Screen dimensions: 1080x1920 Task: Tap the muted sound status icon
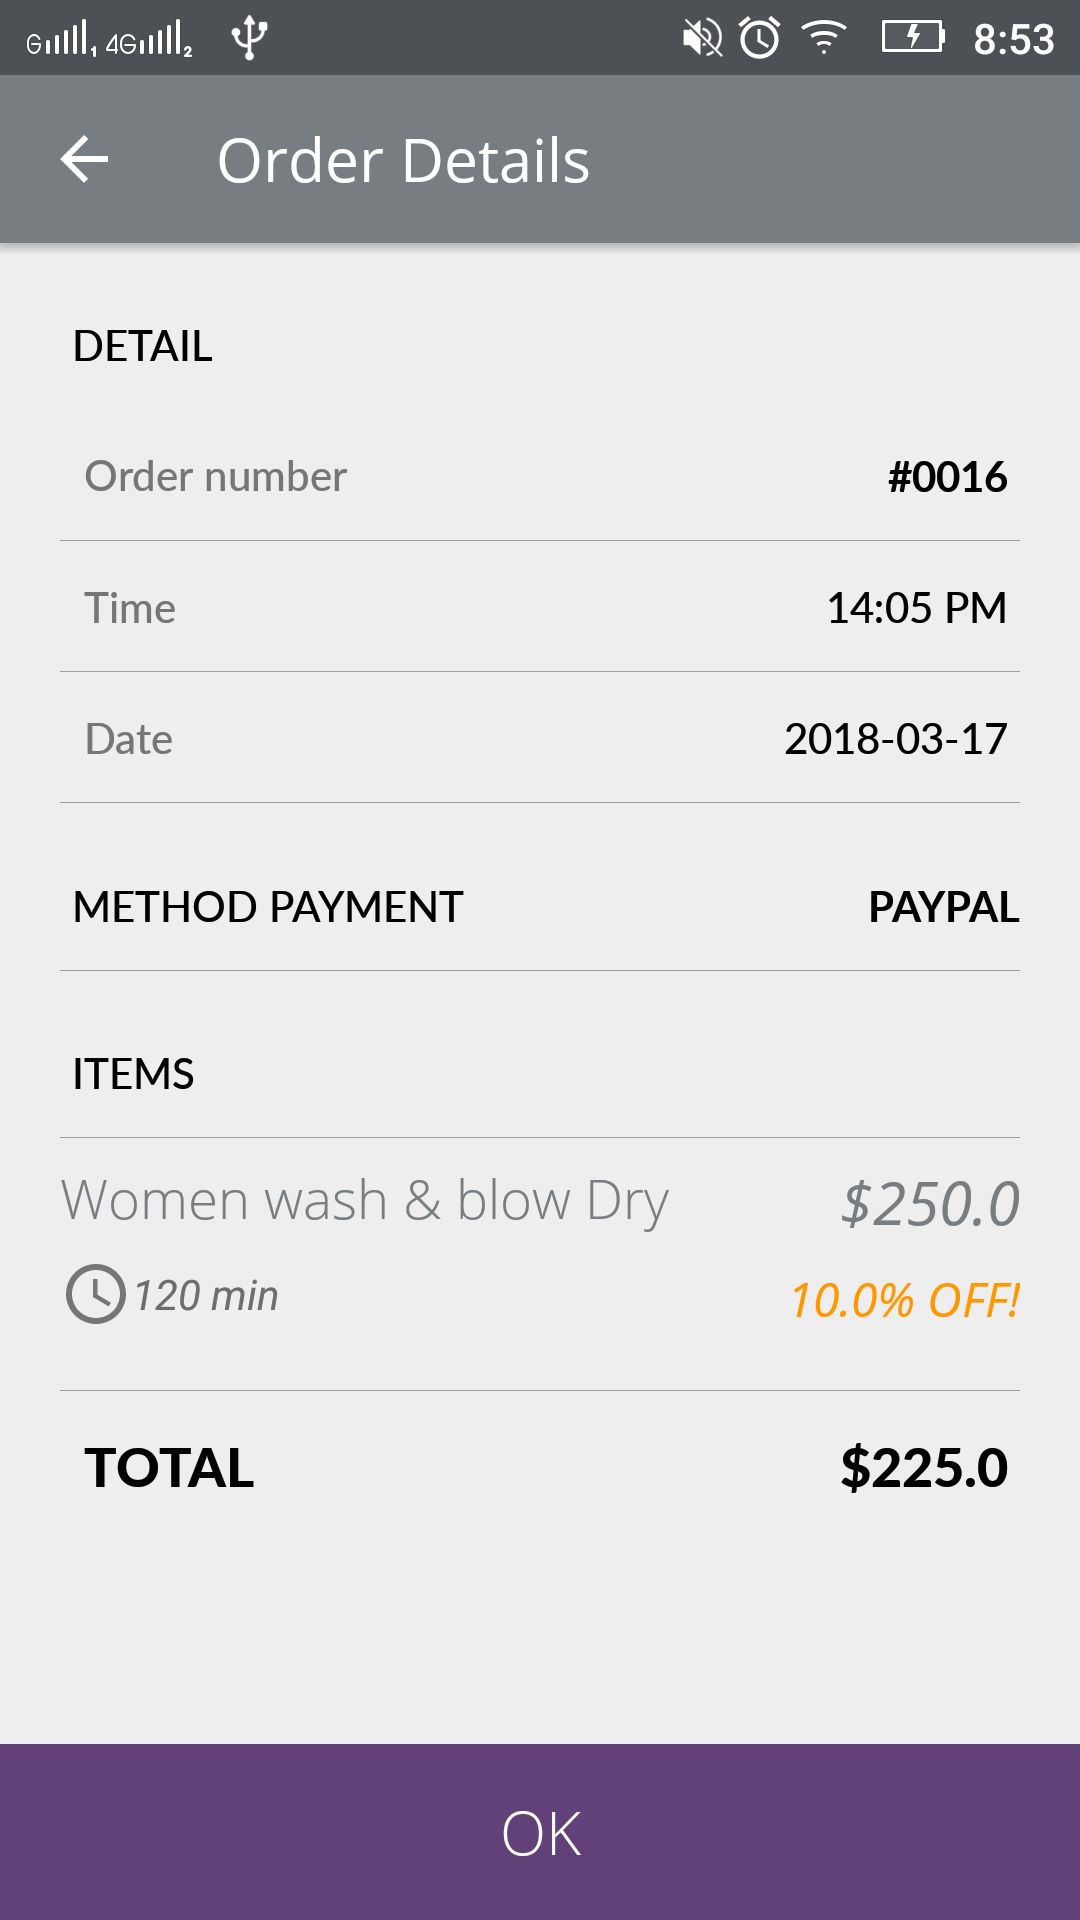click(x=702, y=38)
